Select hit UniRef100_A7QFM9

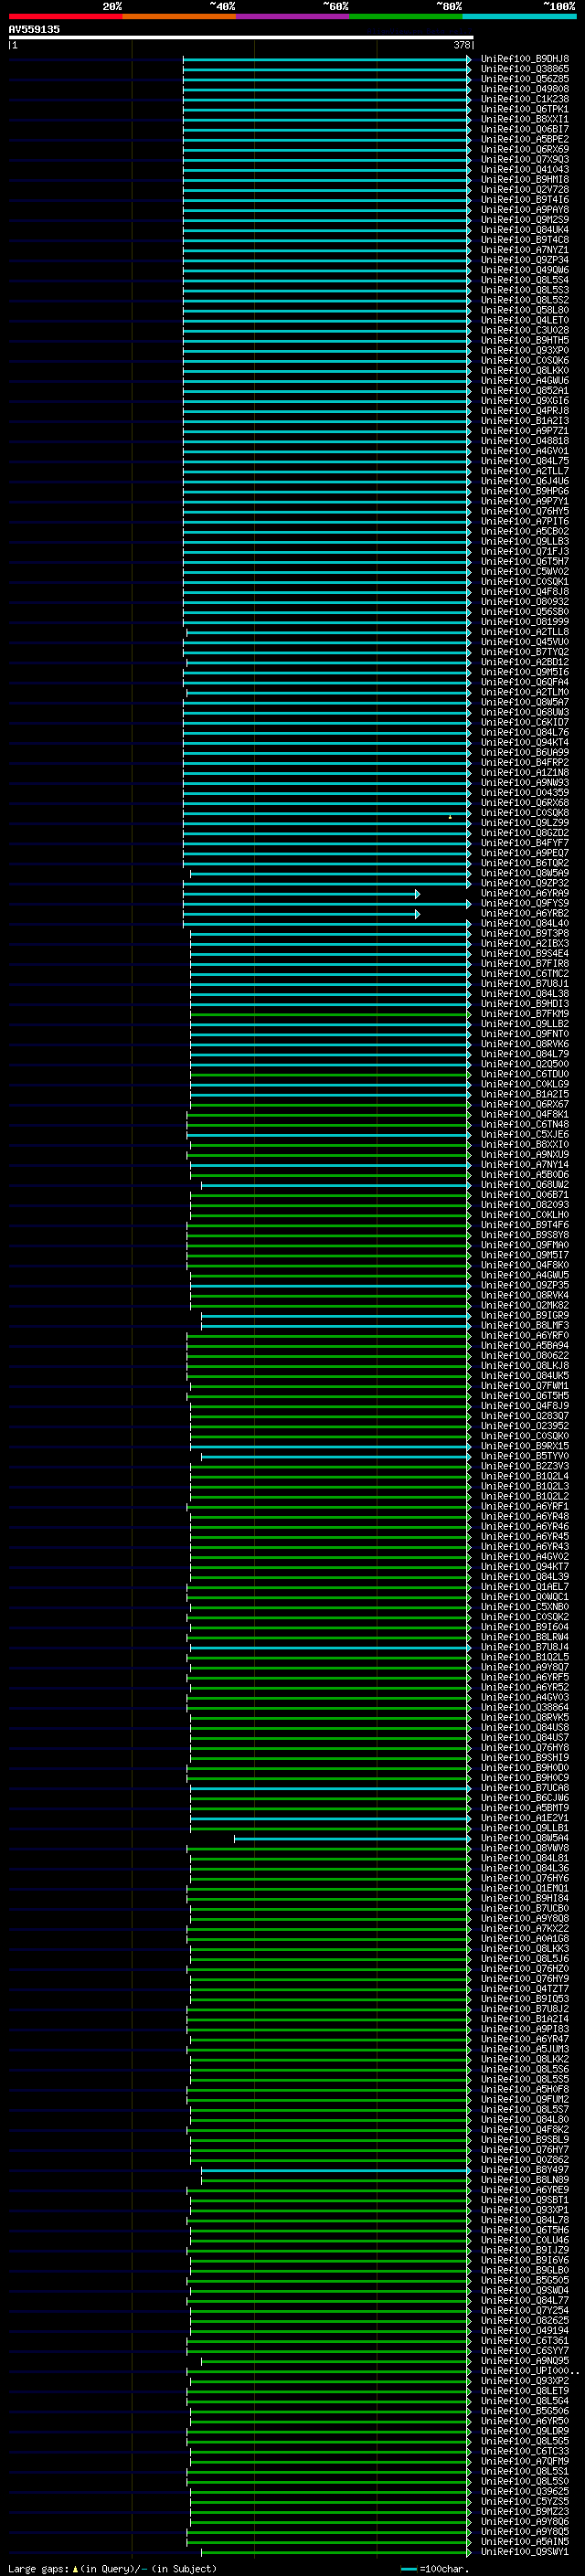pyautogui.click(x=524, y=2461)
